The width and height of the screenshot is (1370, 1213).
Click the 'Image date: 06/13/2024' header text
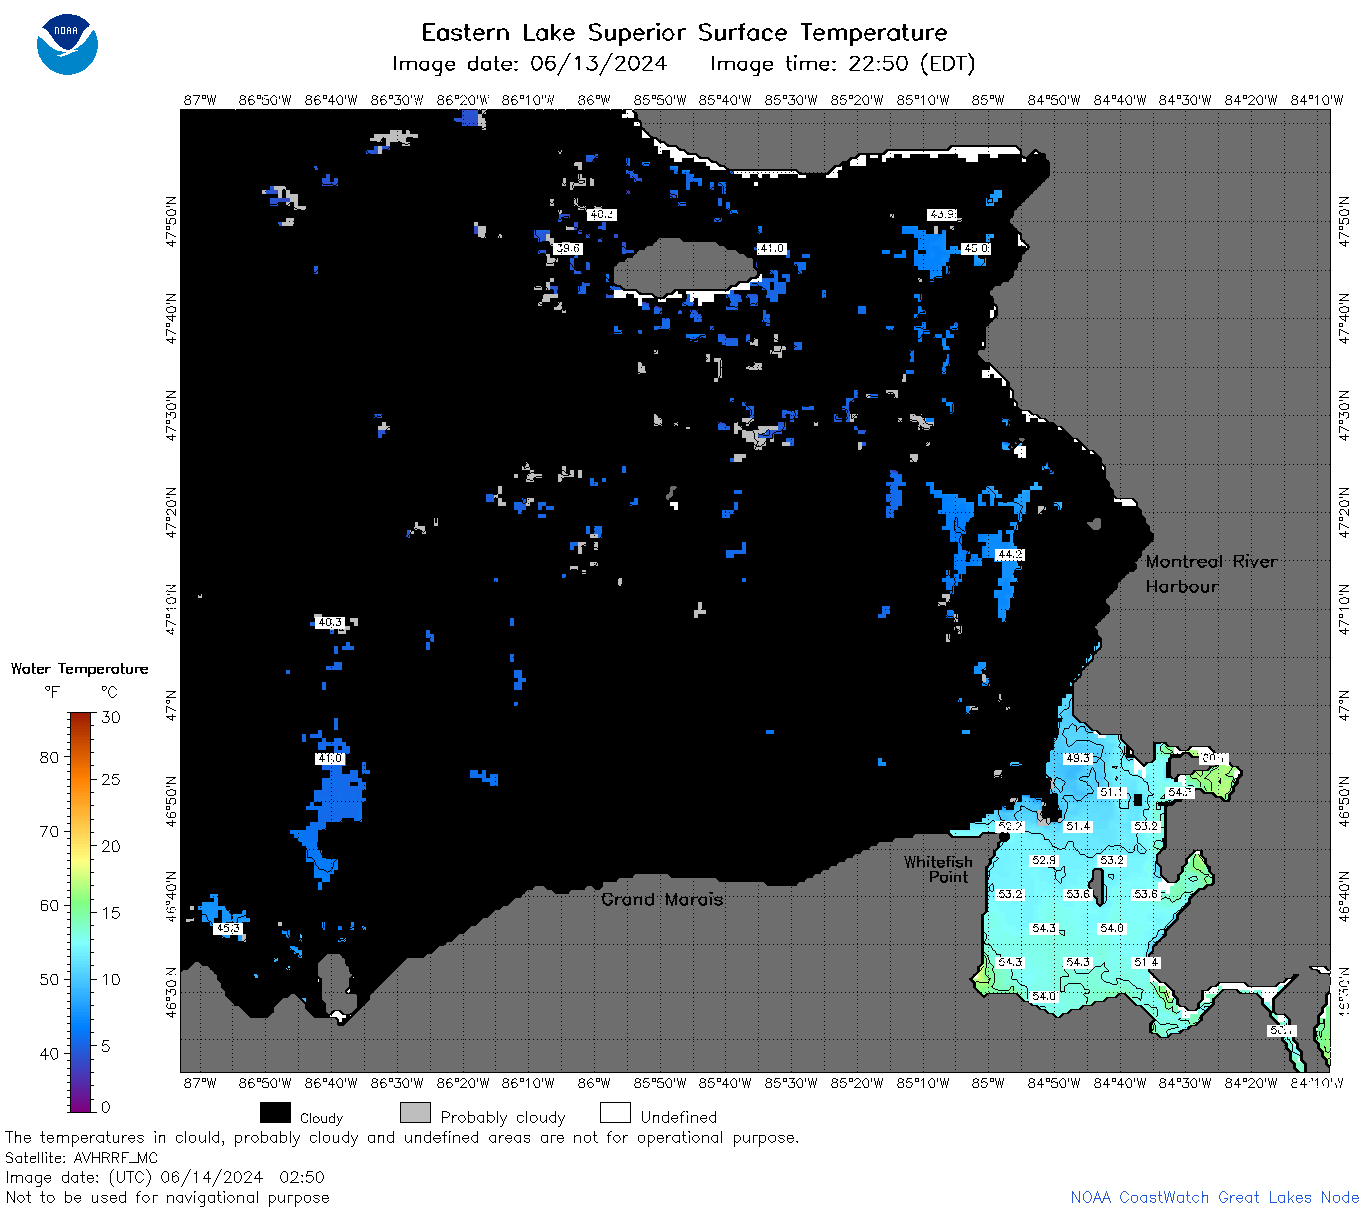[x=529, y=64]
